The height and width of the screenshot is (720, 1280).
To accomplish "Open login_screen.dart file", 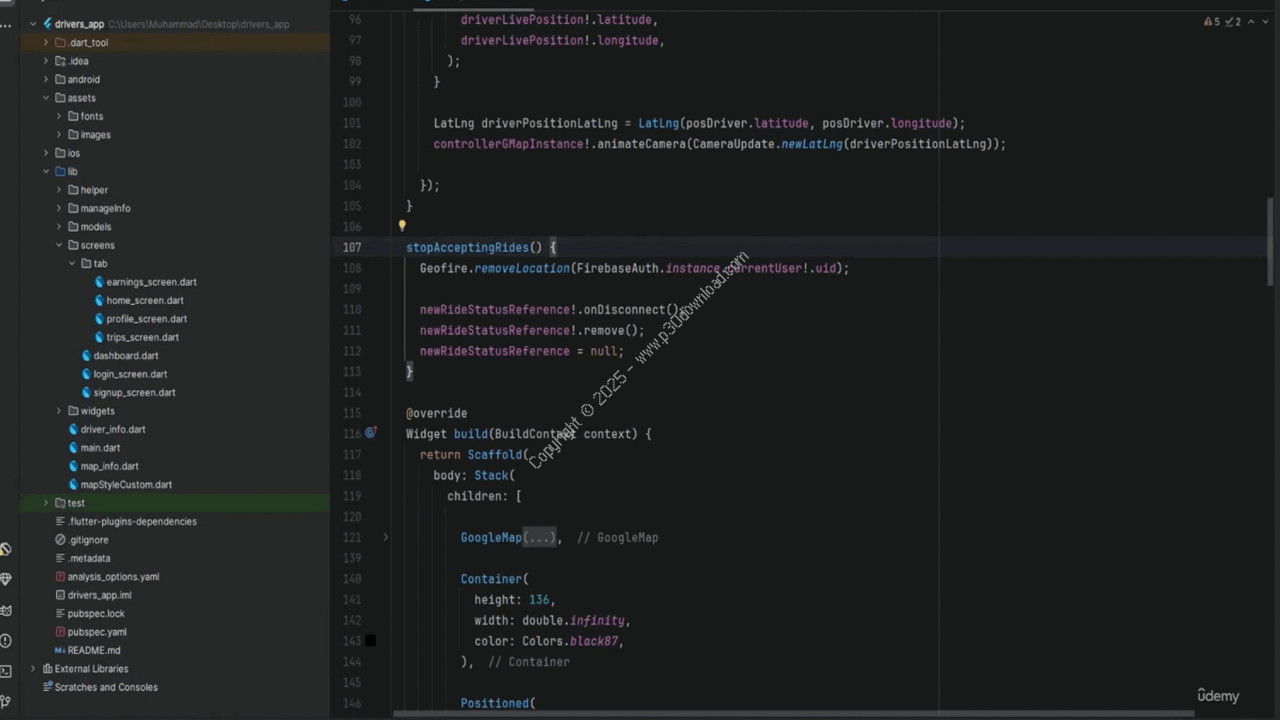I will pyautogui.click(x=130, y=374).
